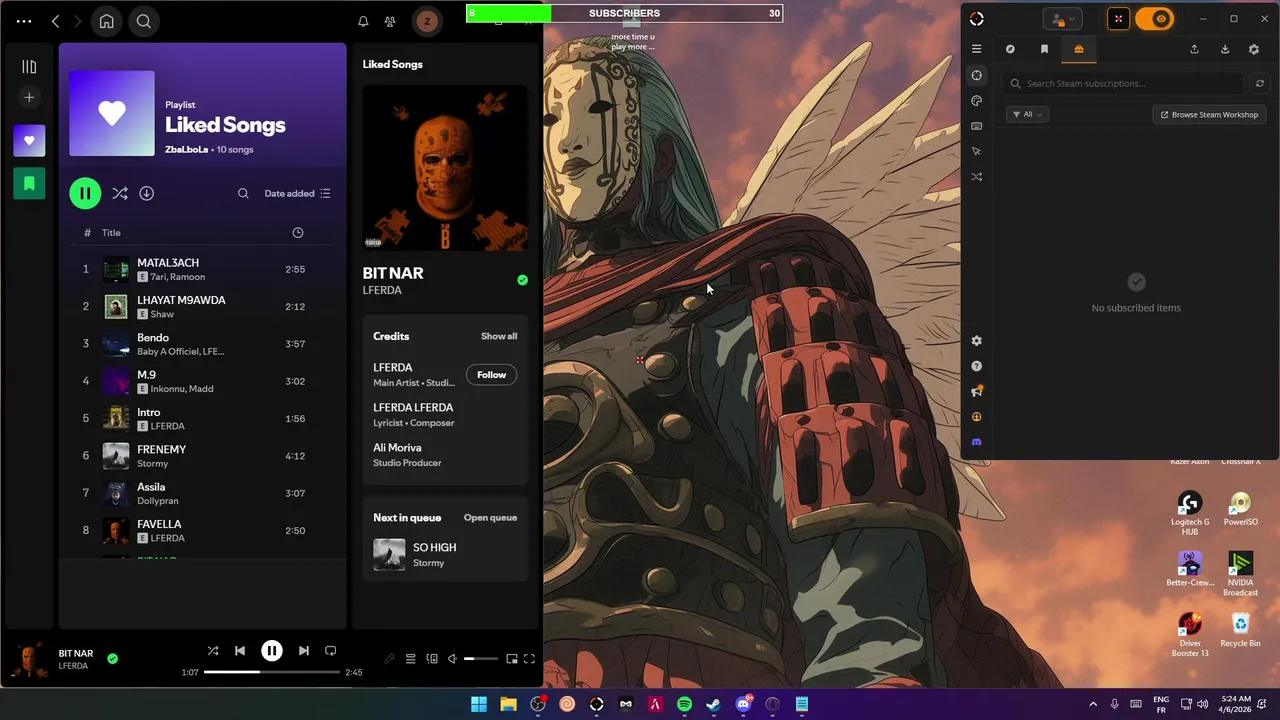Open Spotify miniplayer
Image resolution: width=1280 pixels, height=720 pixels.
click(512, 659)
